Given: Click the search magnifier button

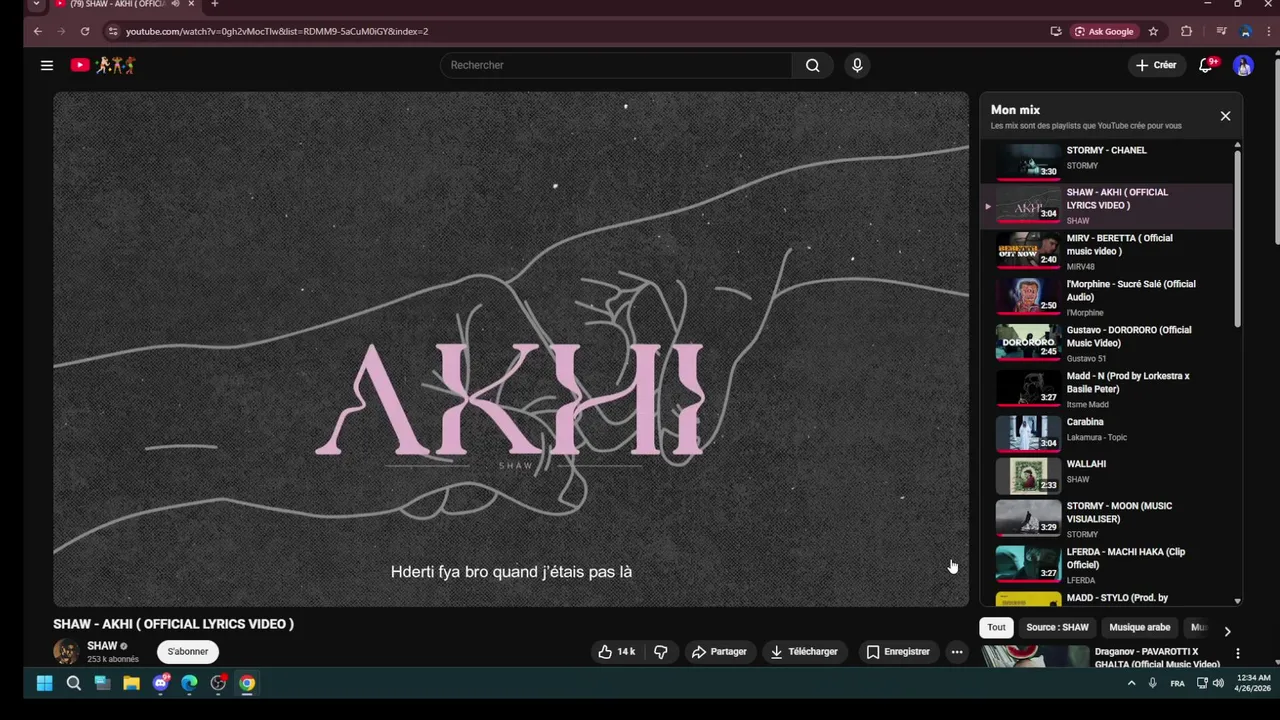Looking at the screenshot, I should coord(812,65).
